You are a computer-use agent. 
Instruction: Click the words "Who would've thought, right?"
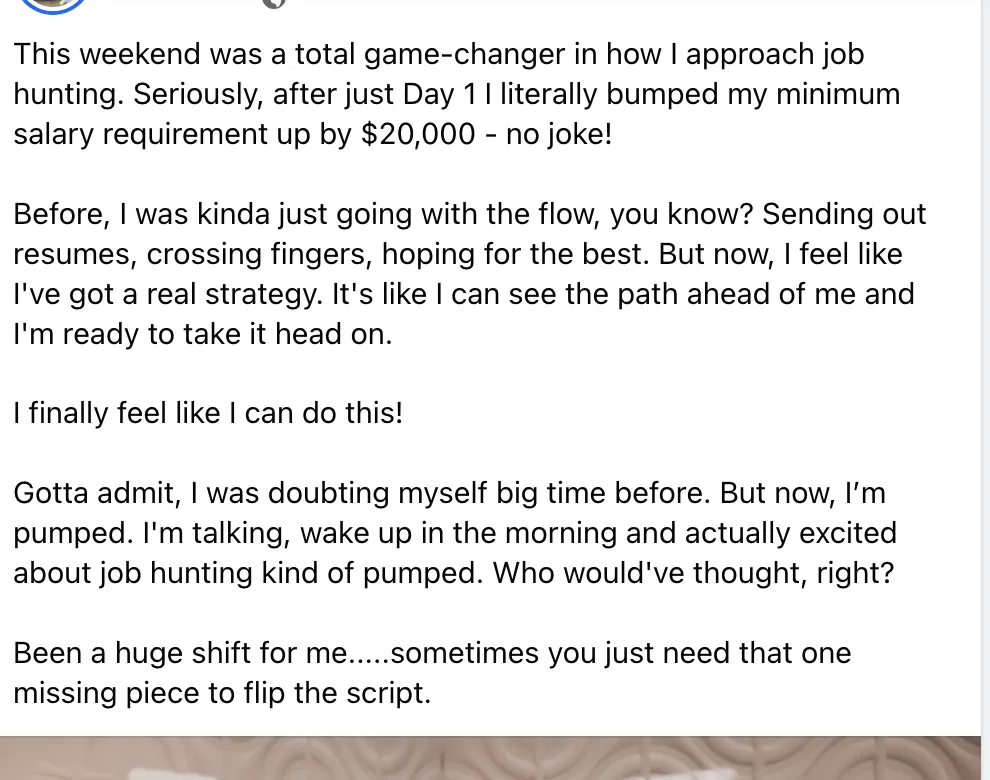click(693, 573)
